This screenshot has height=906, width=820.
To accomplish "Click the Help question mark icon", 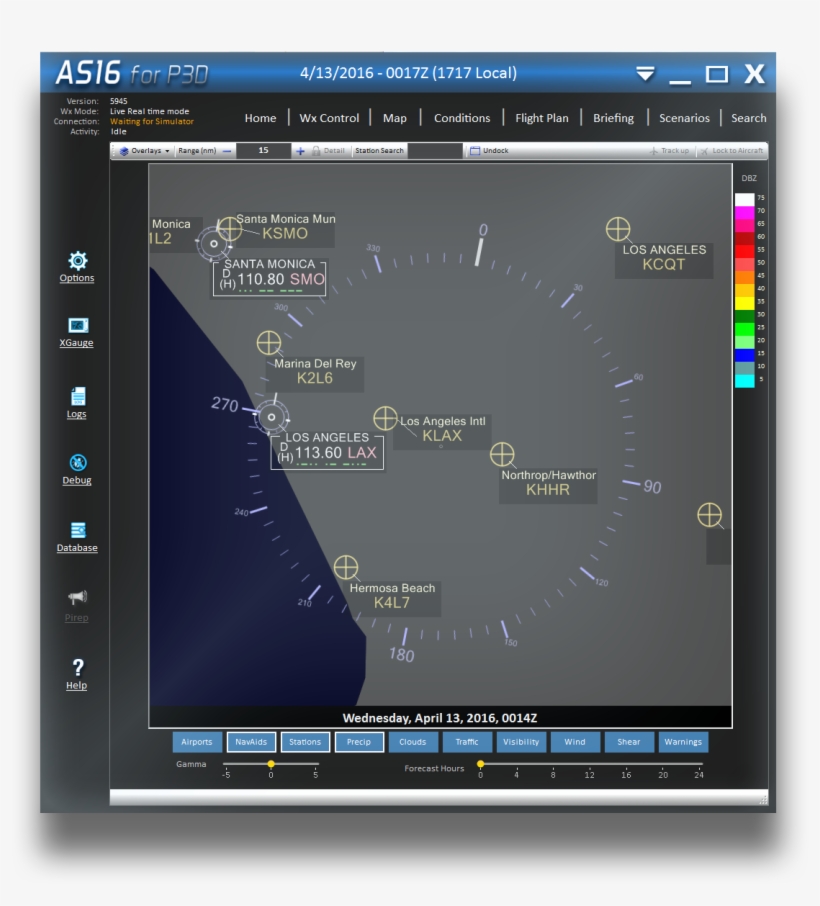I will click(x=77, y=667).
